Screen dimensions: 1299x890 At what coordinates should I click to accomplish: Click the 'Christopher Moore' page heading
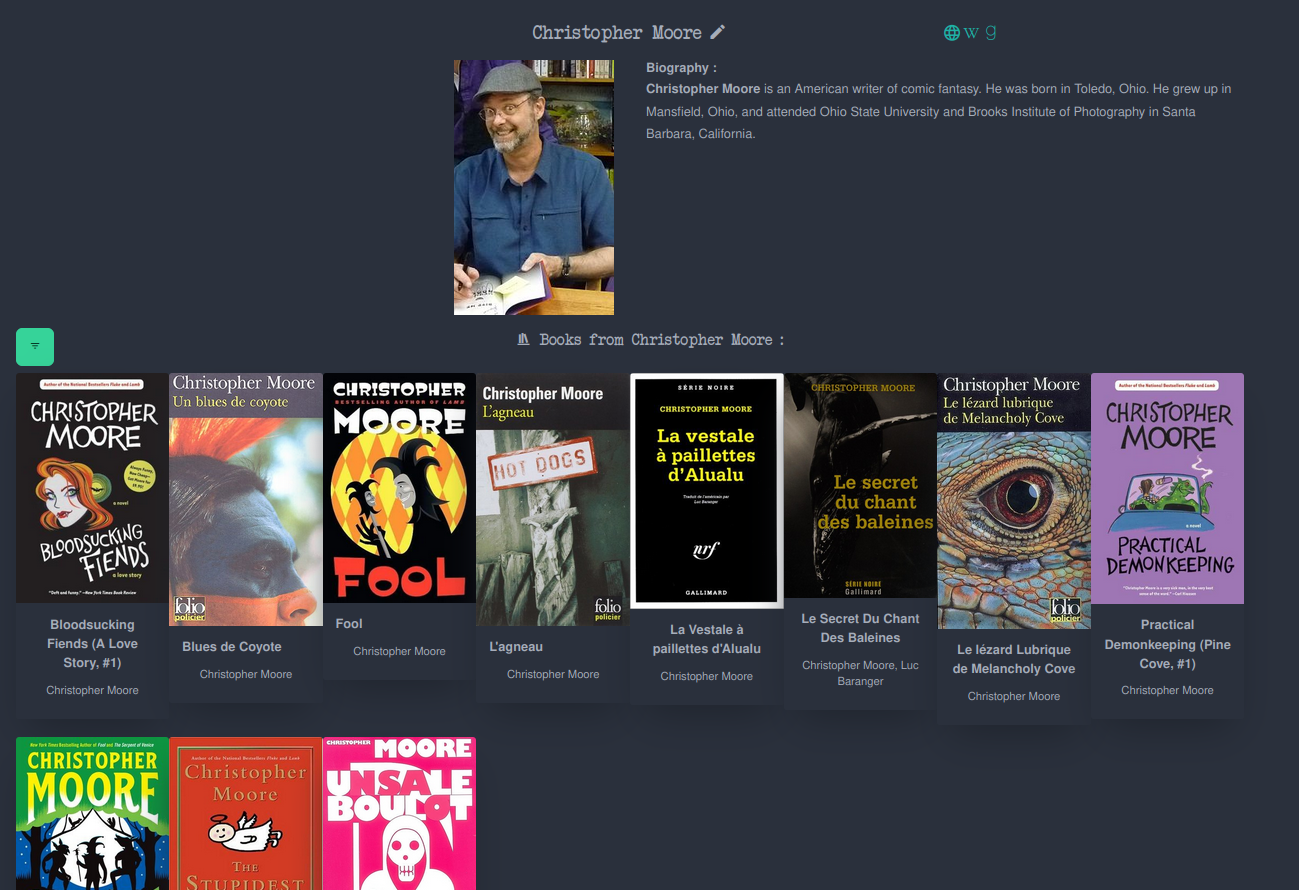[617, 33]
